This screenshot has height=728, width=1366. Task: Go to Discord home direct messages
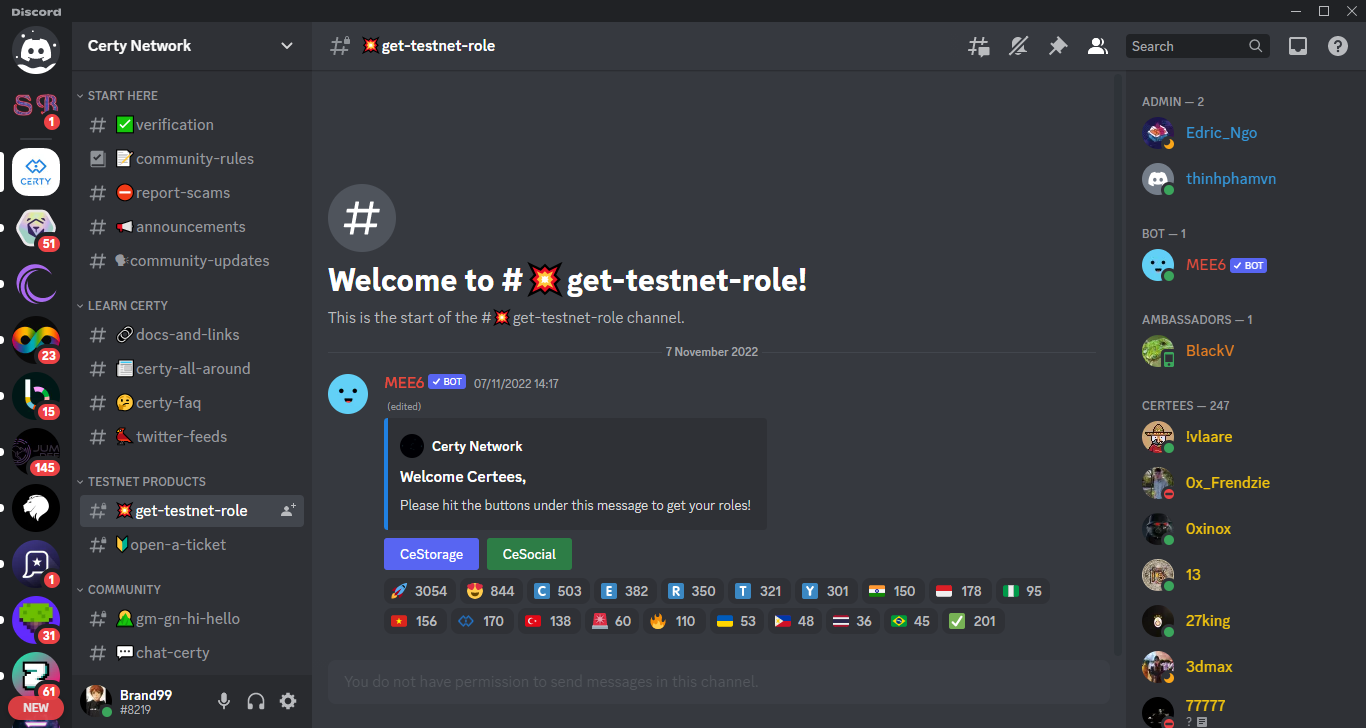click(x=36, y=50)
